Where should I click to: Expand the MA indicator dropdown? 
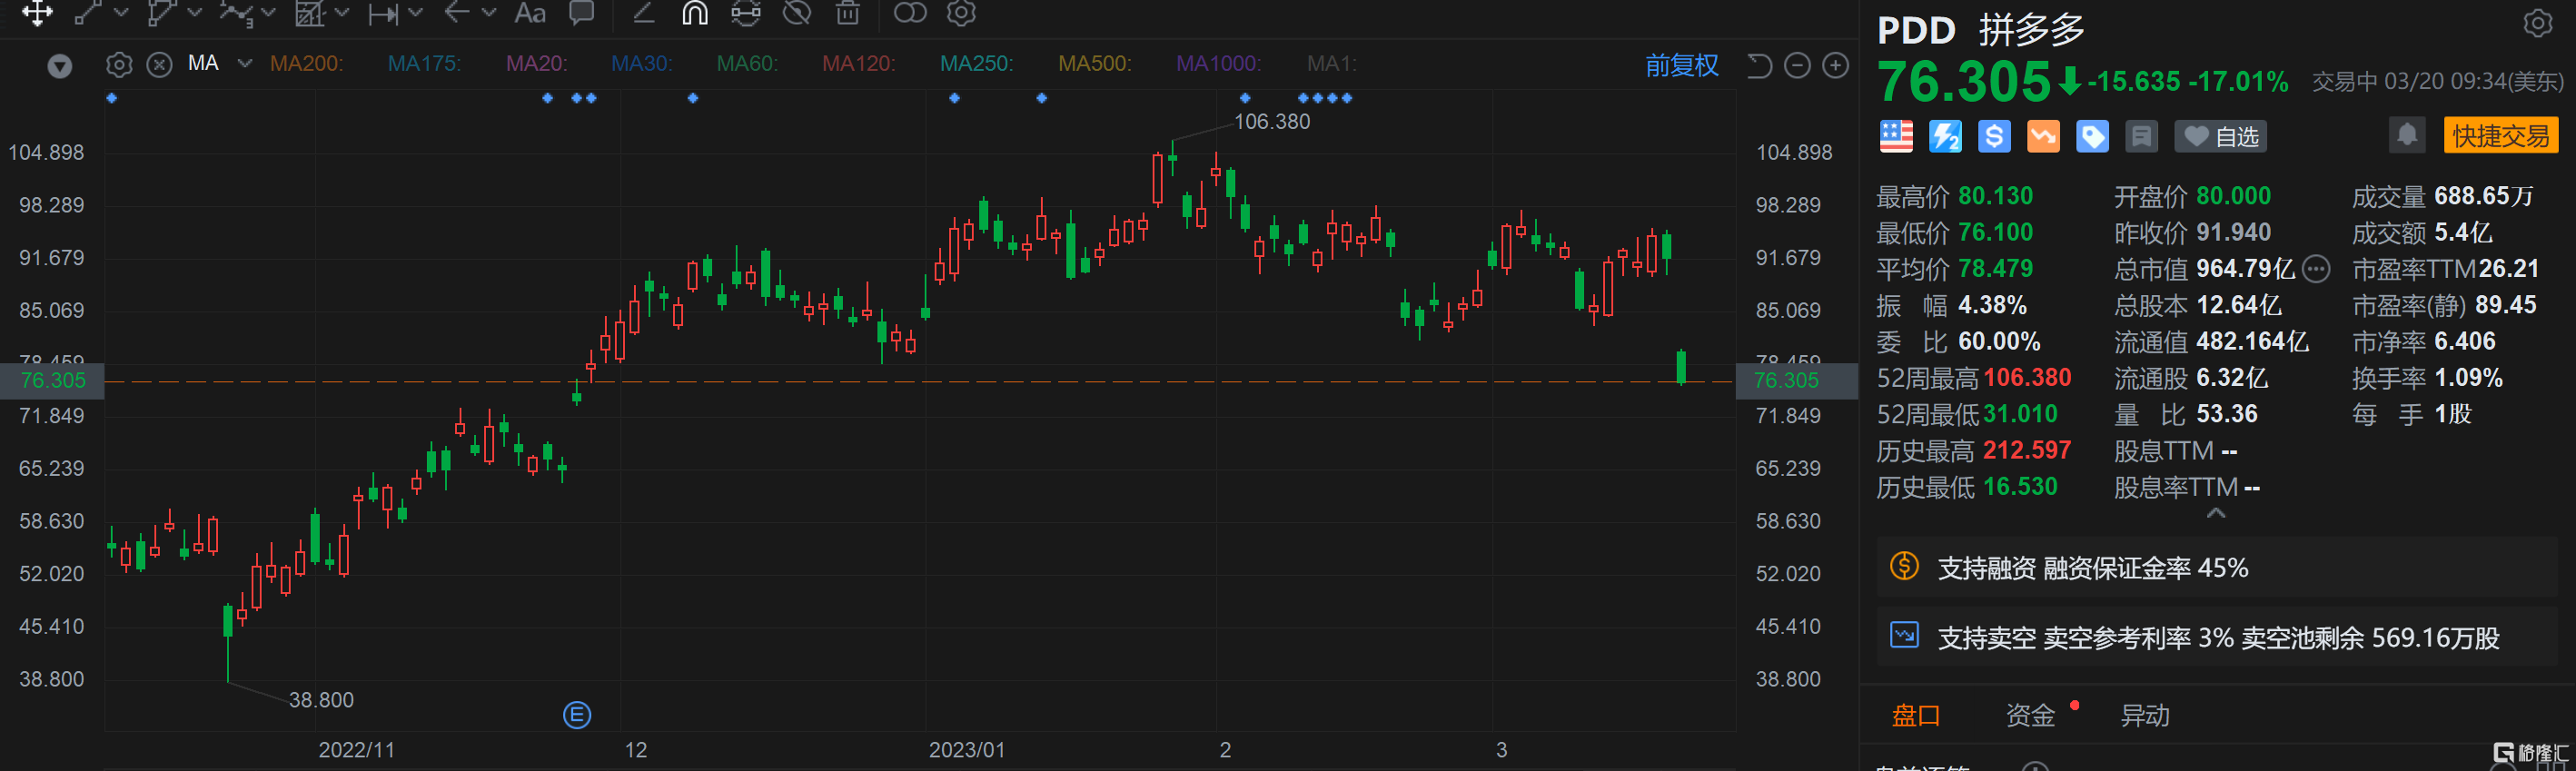tap(244, 64)
